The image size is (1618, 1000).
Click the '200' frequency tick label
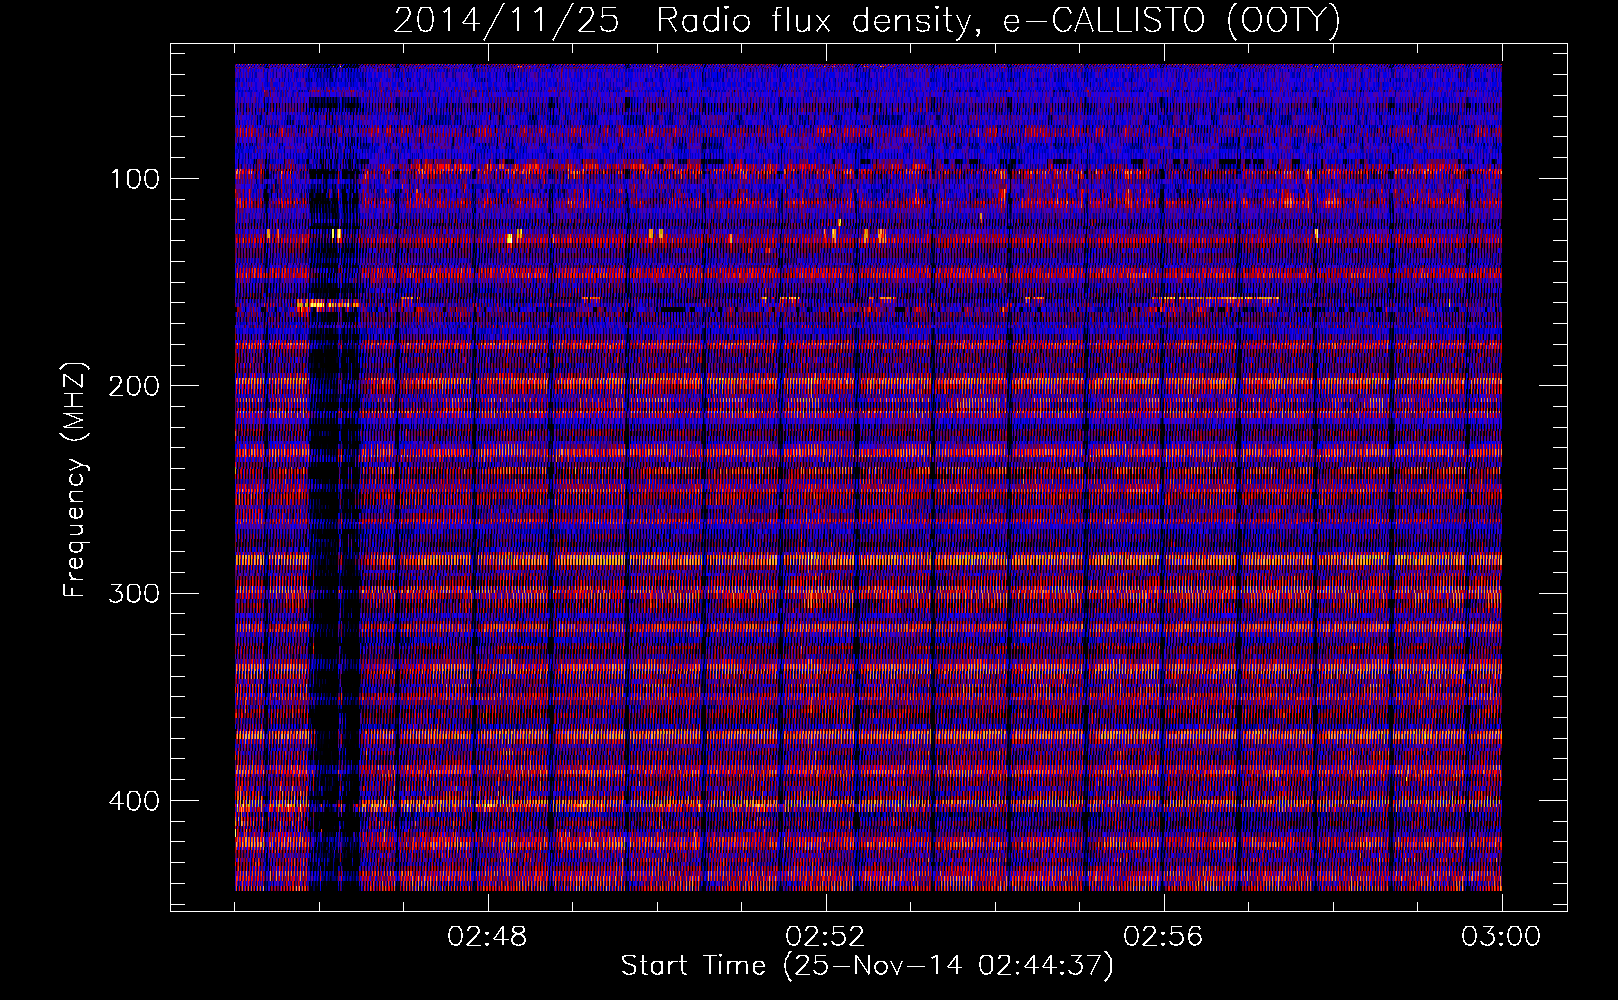coord(134,386)
